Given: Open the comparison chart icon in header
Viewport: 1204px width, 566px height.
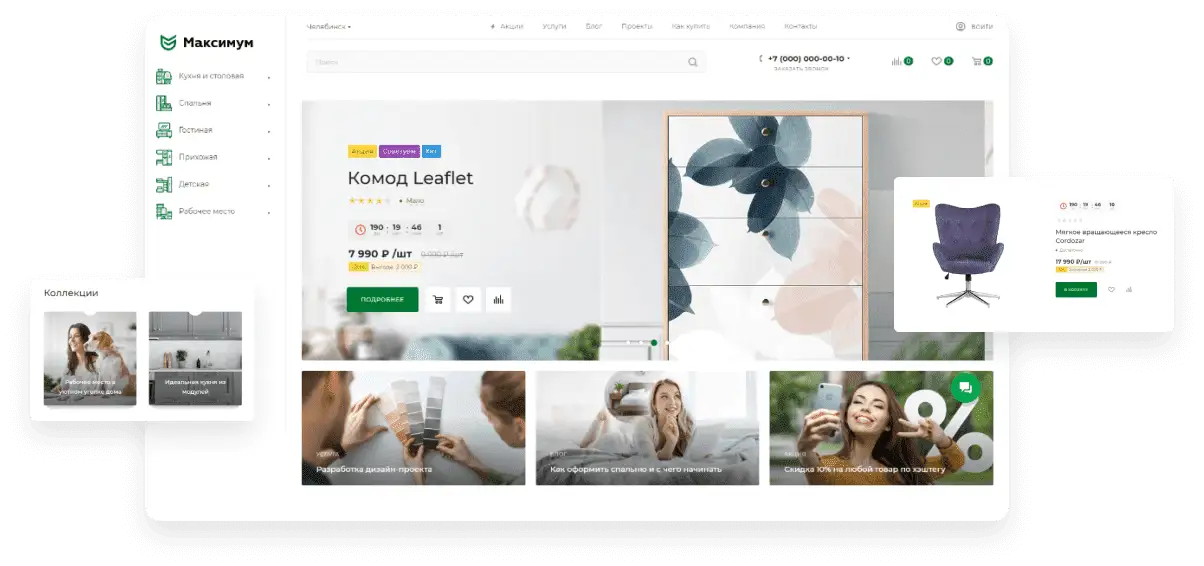Looking at the screenshot, I should [x=896, y=61].
